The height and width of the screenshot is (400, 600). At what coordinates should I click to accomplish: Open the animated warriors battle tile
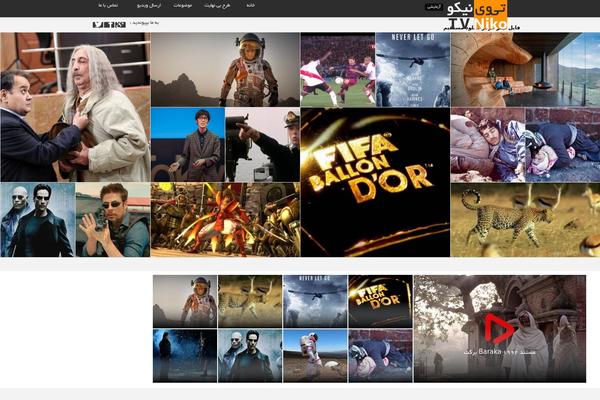coord(225,220)
